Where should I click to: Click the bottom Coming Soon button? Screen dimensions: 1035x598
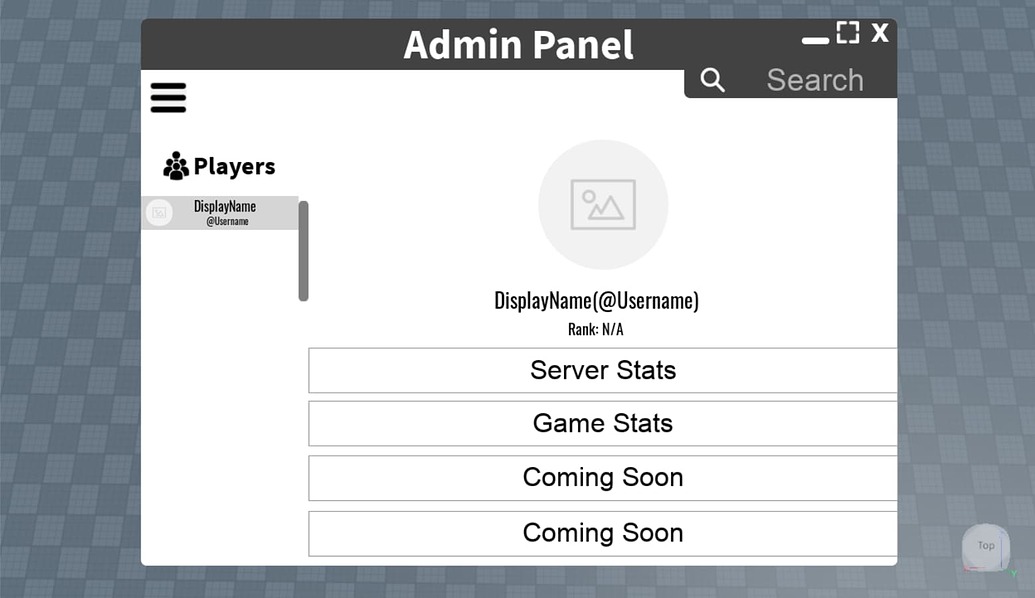tap(603, 532)
